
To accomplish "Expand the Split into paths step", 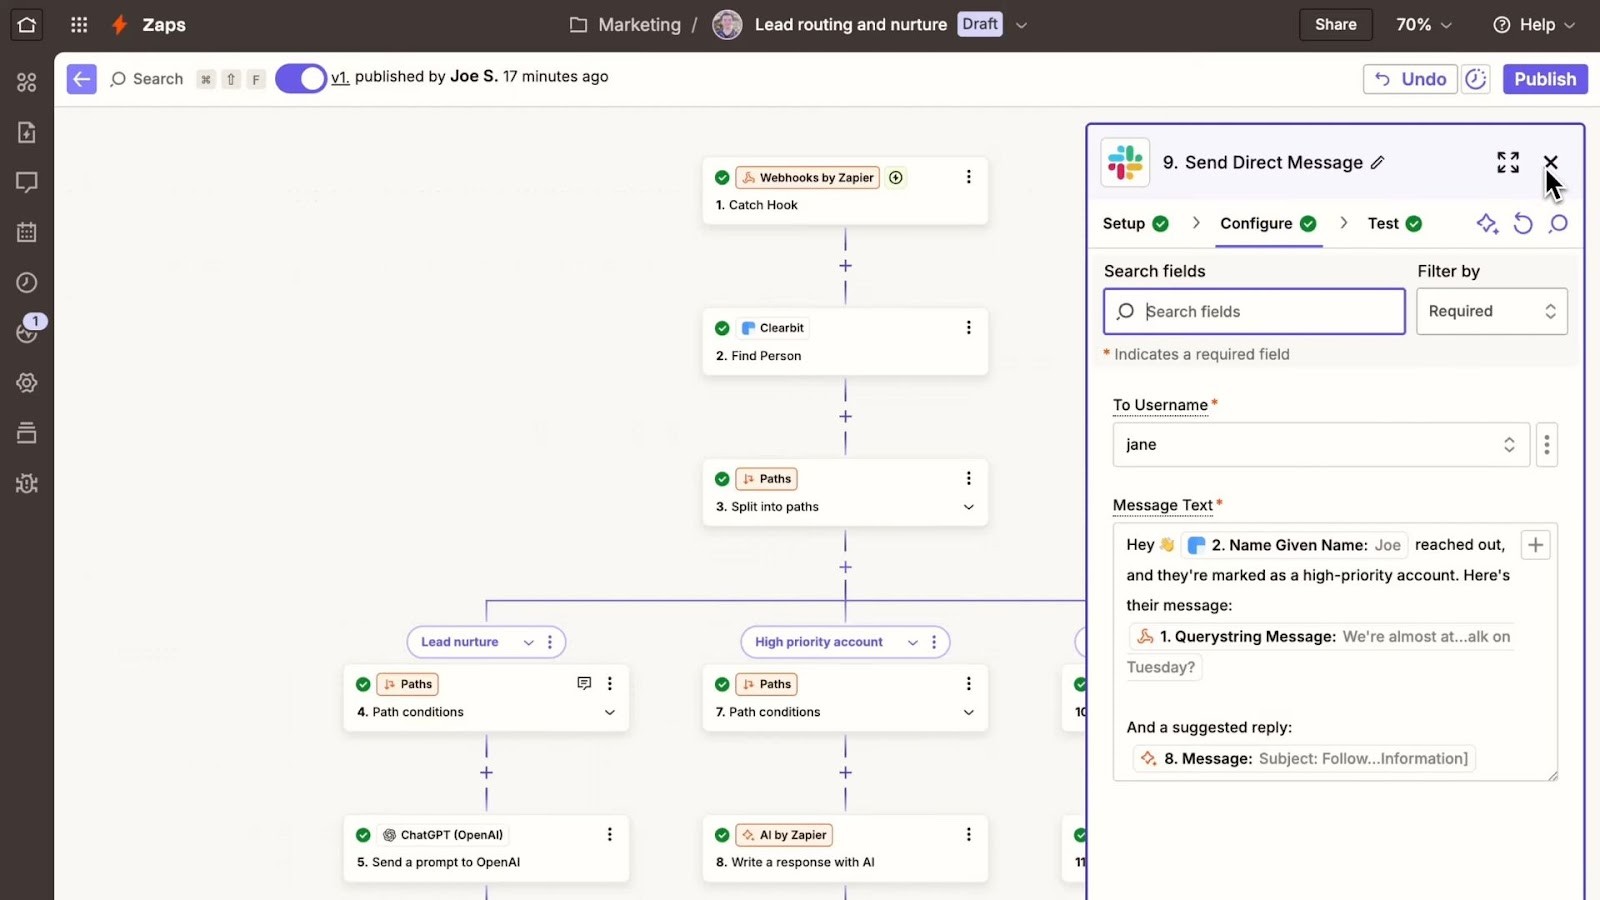I will tap(968, 507).
